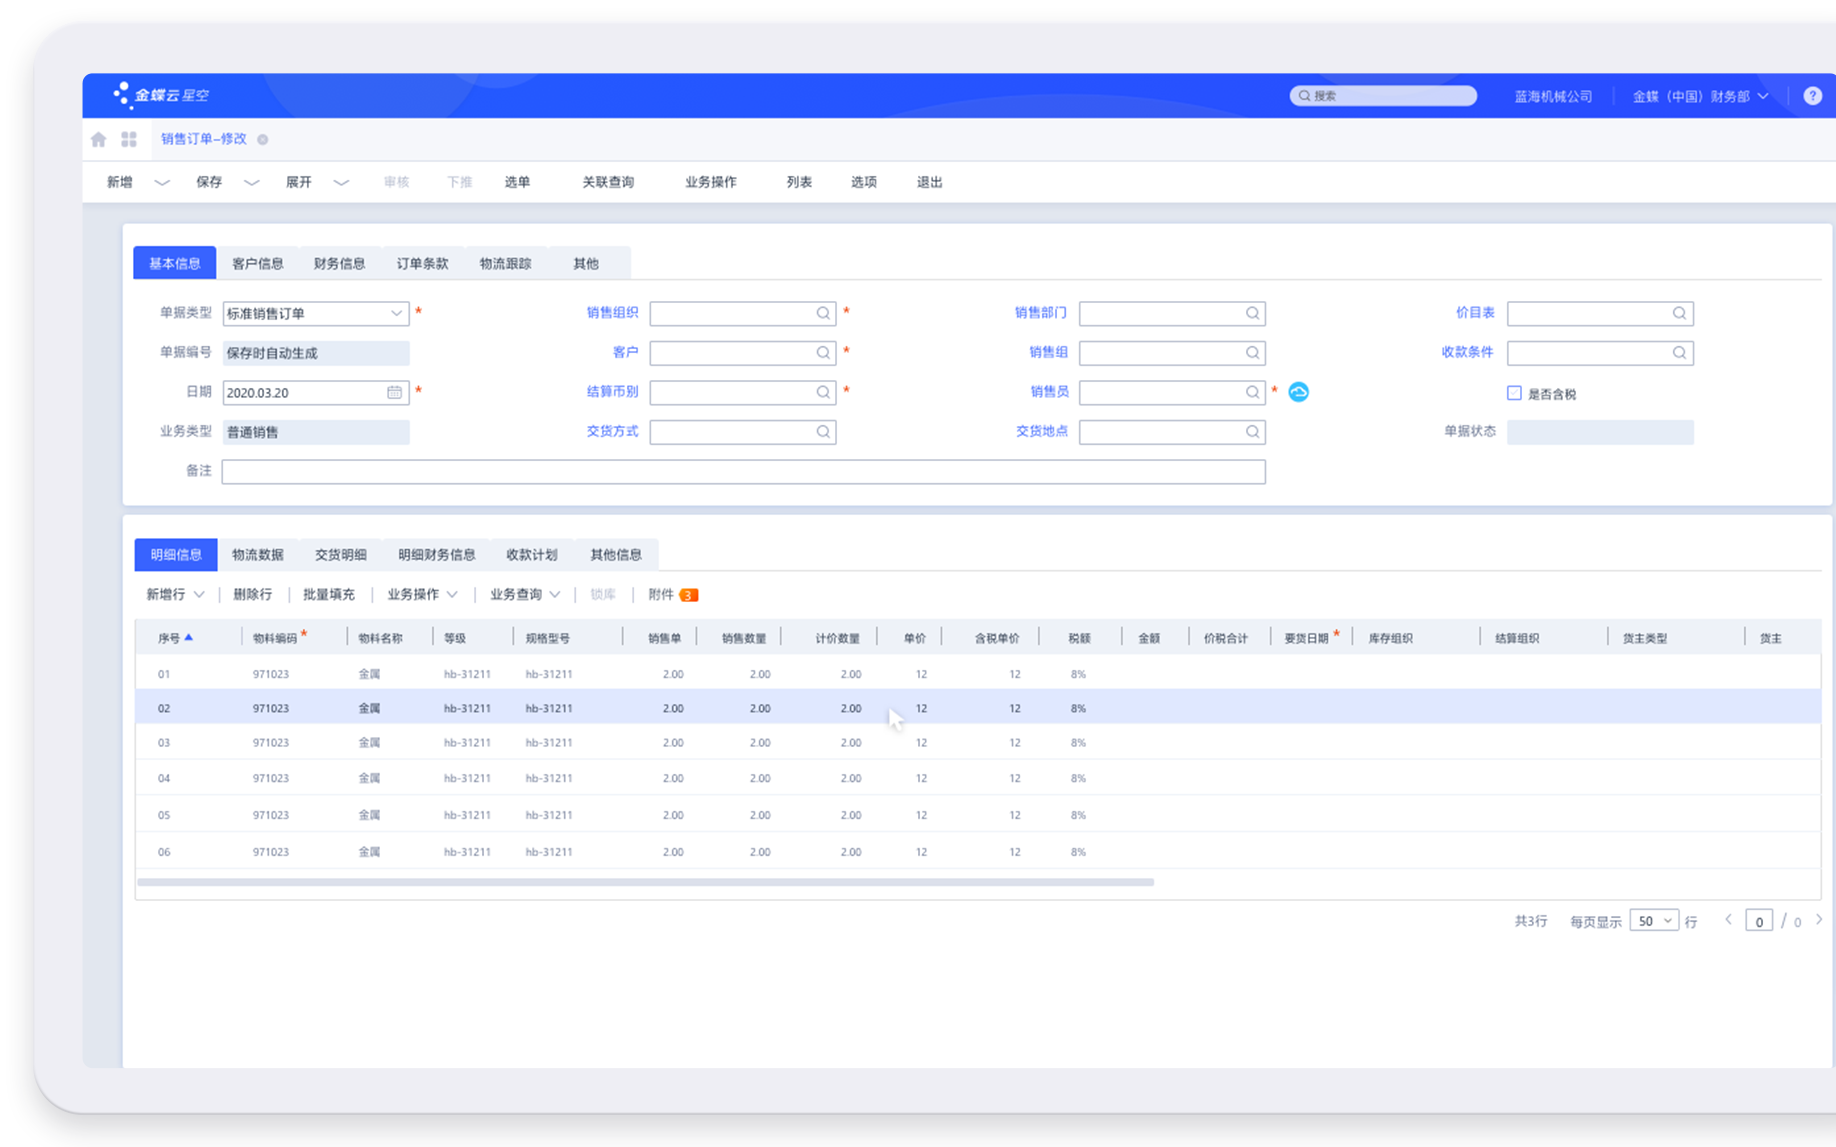Switch to the 收款计划 tab

531,555
